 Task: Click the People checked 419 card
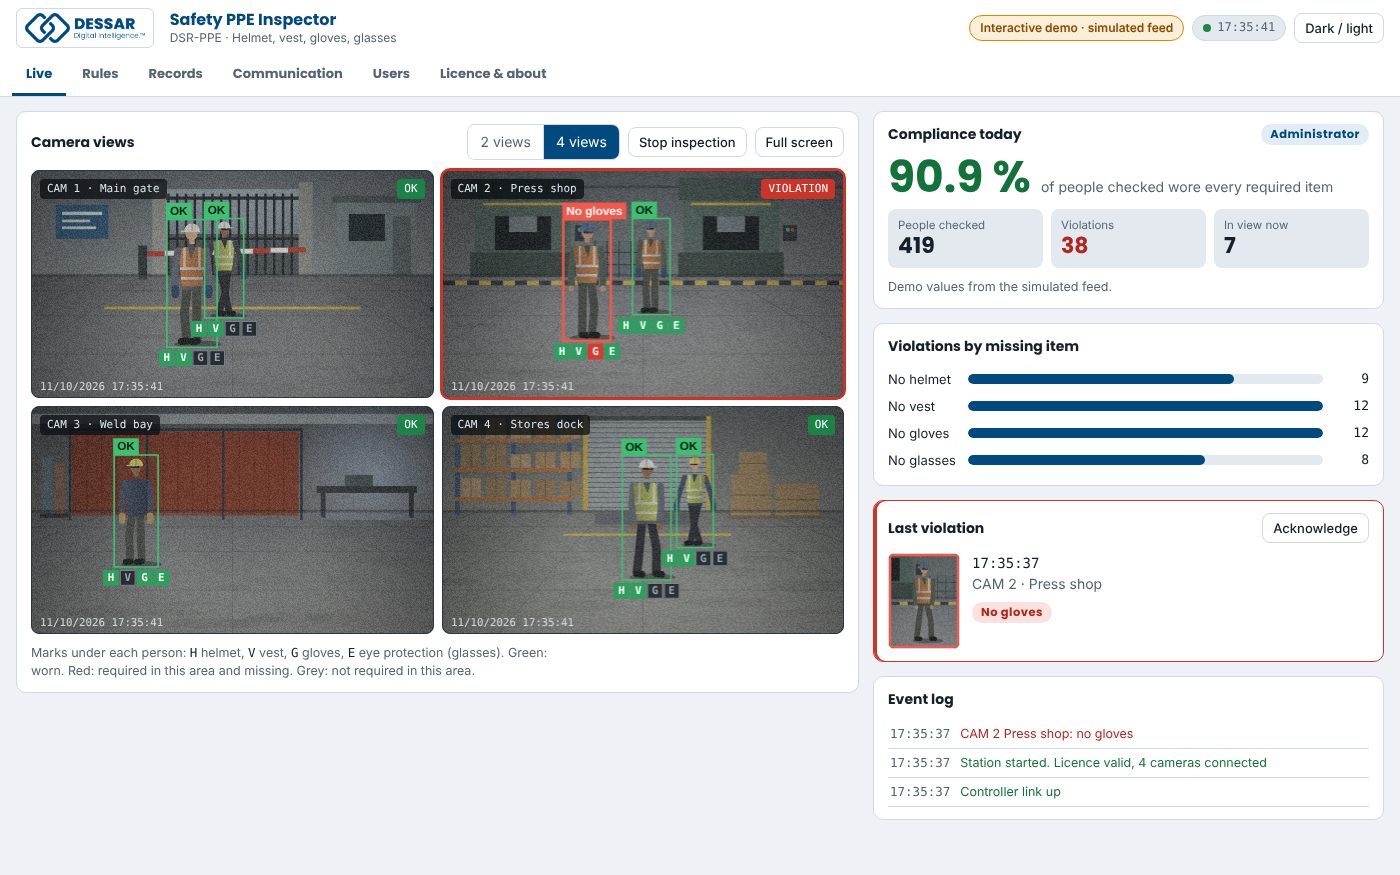coord(965,238)
